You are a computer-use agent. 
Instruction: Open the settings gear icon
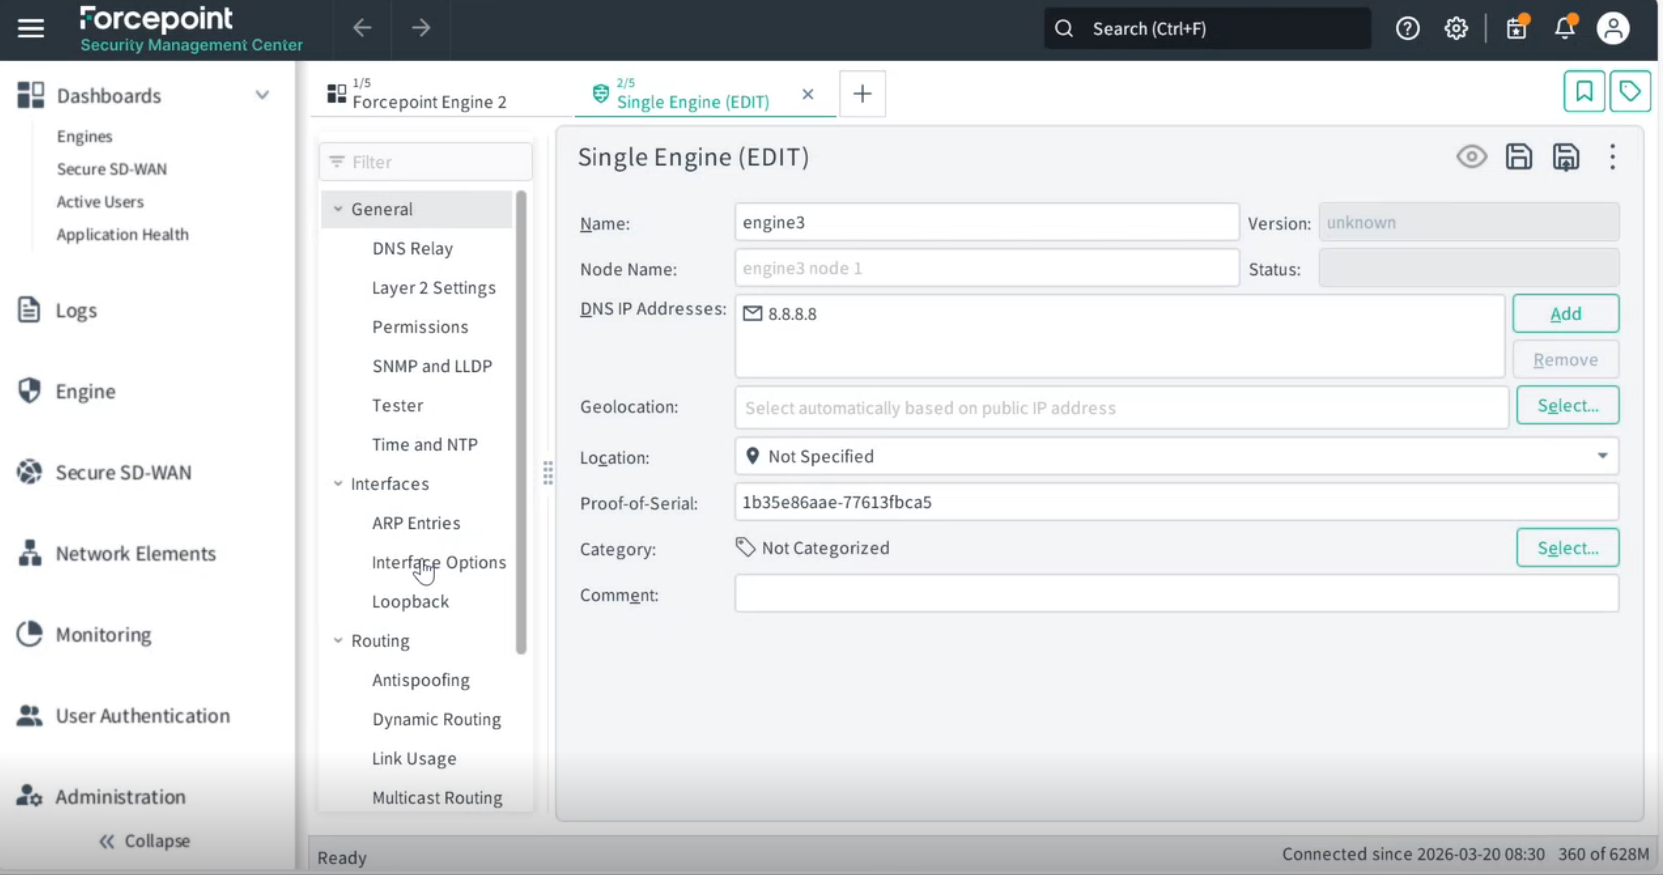pyautogui.click(x=1456, y=29)
